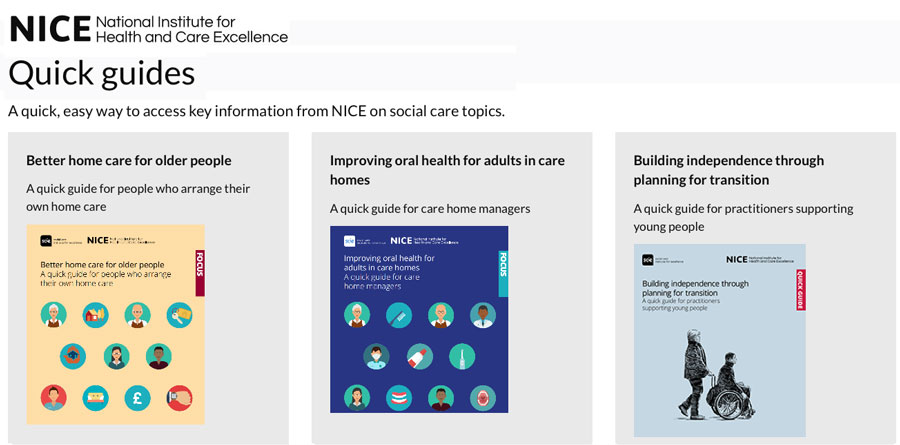Viewport: 900px width, 445px height.
Task: Click the hand holding house icon on the home care cover
Action: pyautogui.click(x=73, y=356)
